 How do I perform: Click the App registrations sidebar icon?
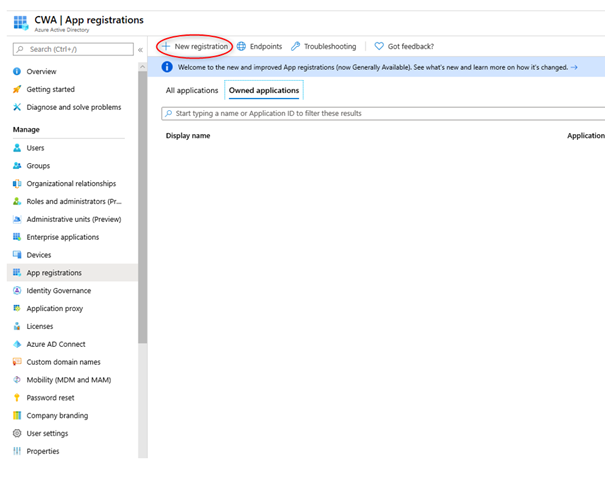tap(17, 272)
